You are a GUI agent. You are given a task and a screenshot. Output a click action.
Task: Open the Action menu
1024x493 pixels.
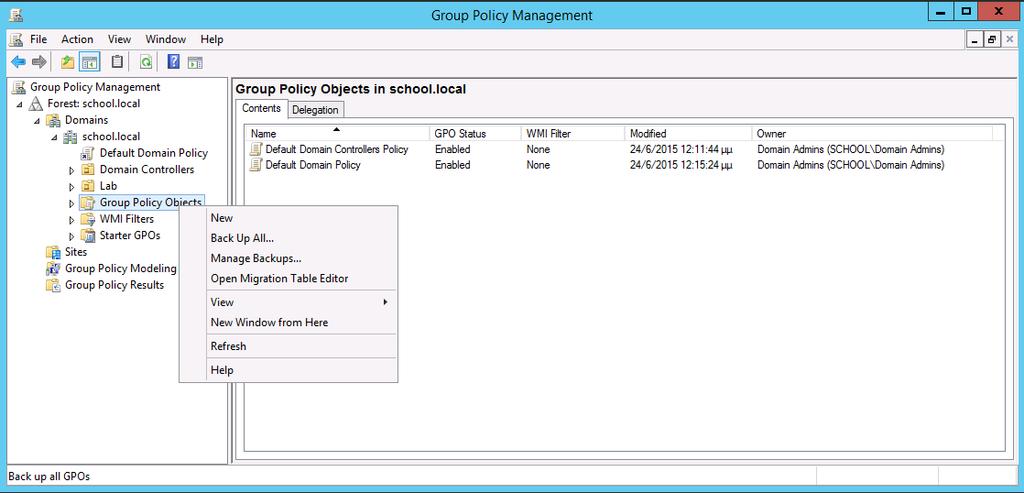77,39
